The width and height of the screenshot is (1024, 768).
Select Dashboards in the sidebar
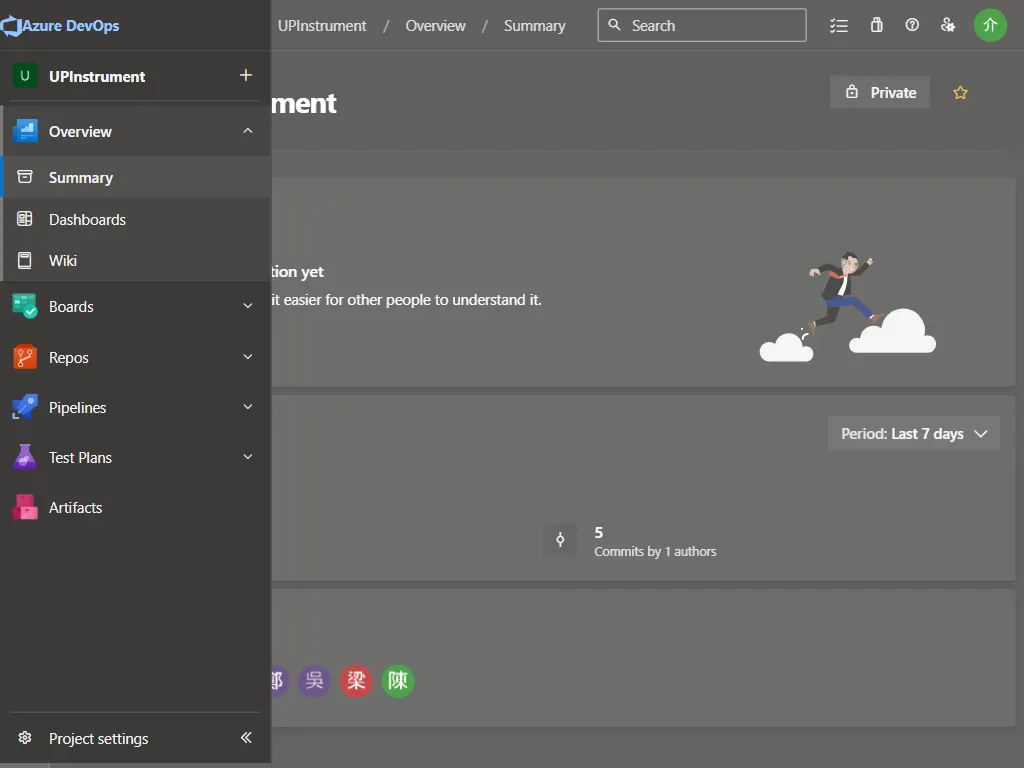136,219
